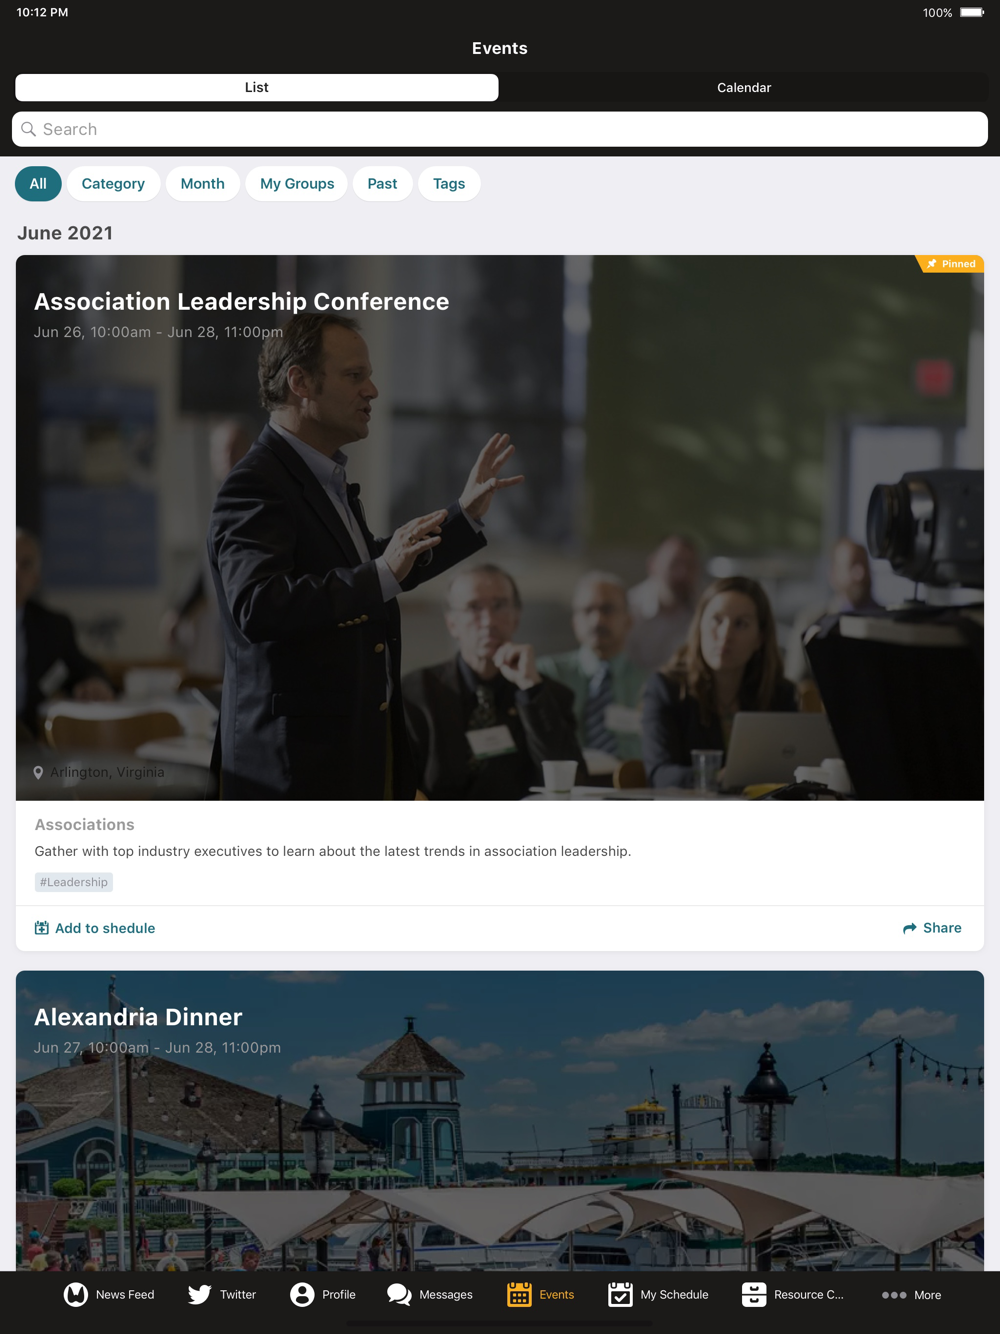Switch to the Calendar view tab
Image resolution: width=1000 pixels, height=1334 pixels.
click(x=744, y=88)
